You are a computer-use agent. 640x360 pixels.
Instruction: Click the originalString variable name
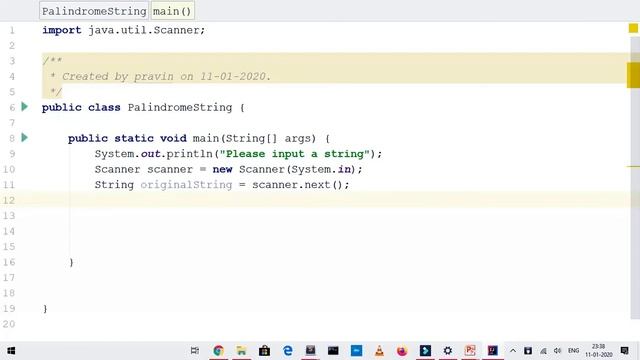tap(186, 185)
